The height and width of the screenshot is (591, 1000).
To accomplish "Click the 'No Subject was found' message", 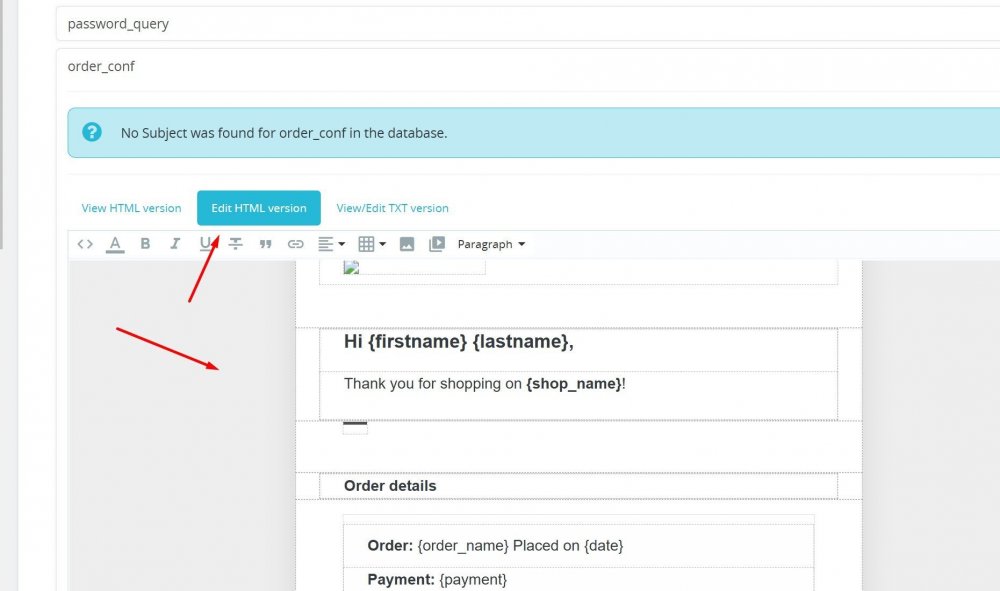I will click(x=284, y=133).
